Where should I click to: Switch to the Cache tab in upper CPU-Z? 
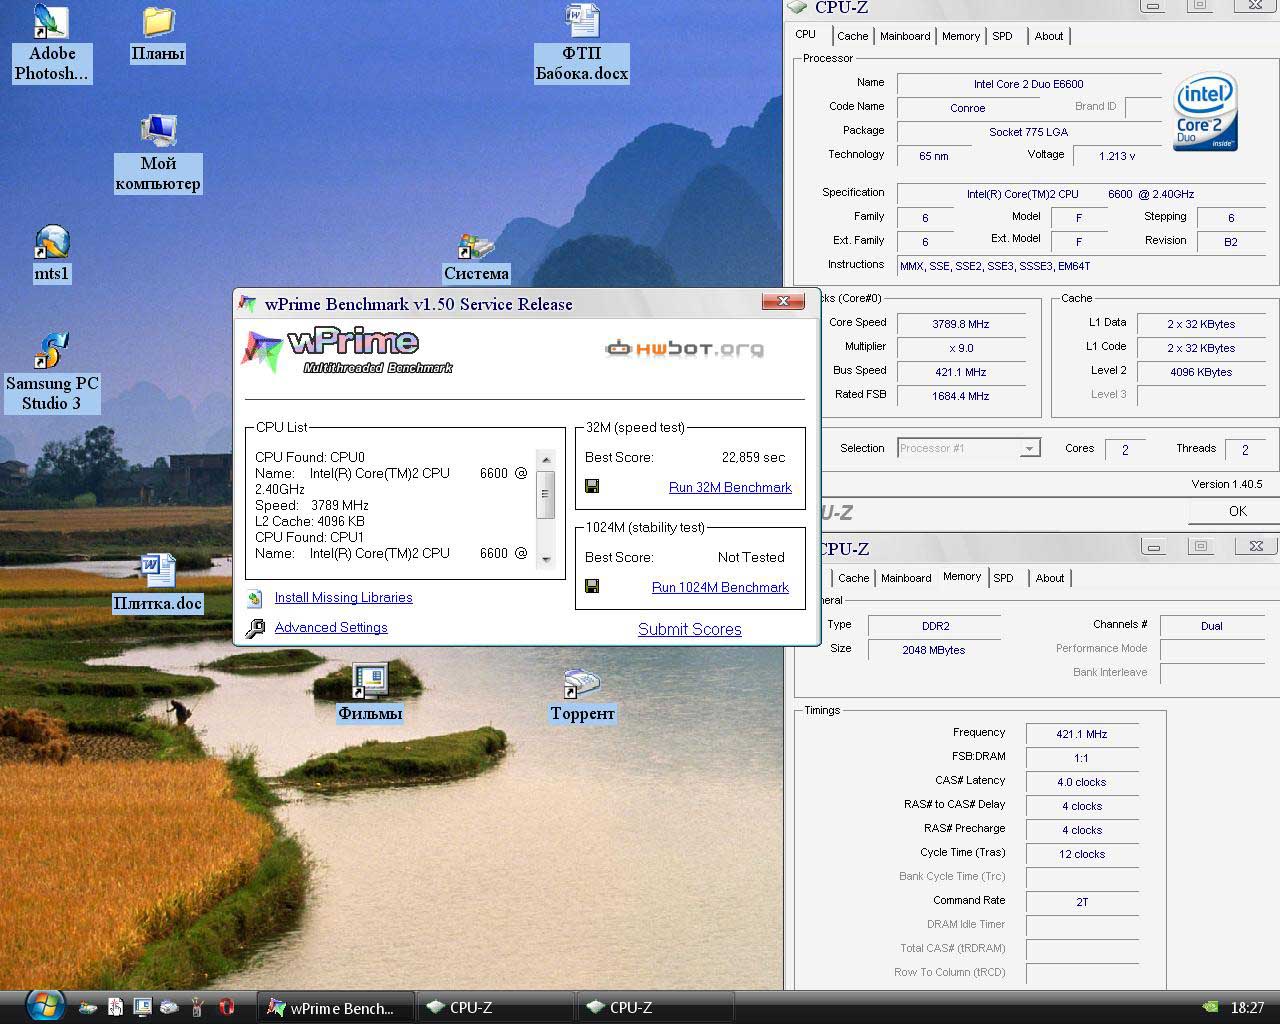tap(853, 36)
